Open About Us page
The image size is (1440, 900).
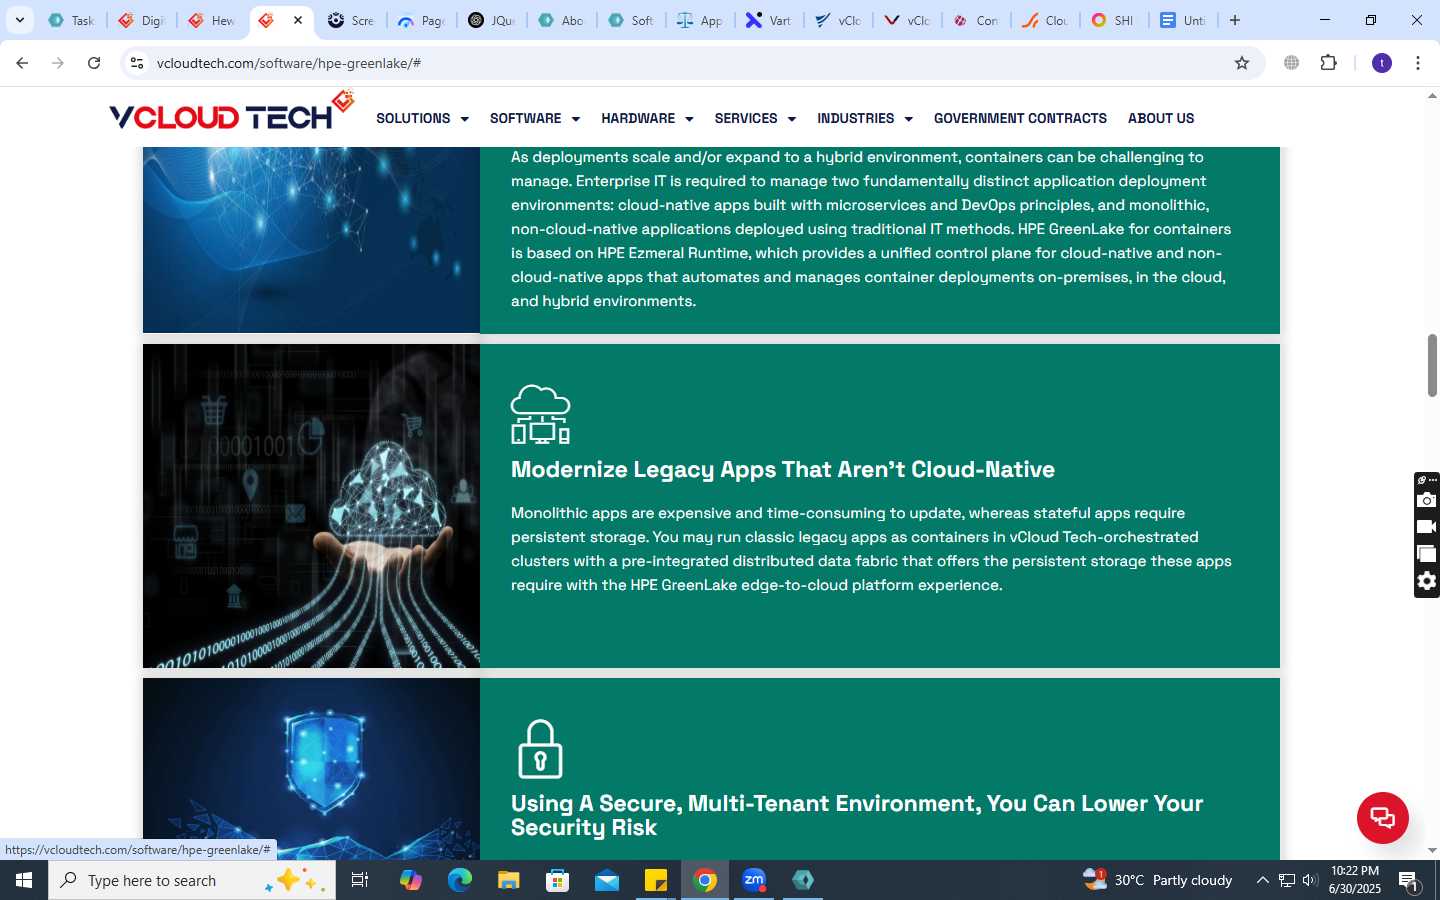pyautogui.click(x=1161, y=118)
